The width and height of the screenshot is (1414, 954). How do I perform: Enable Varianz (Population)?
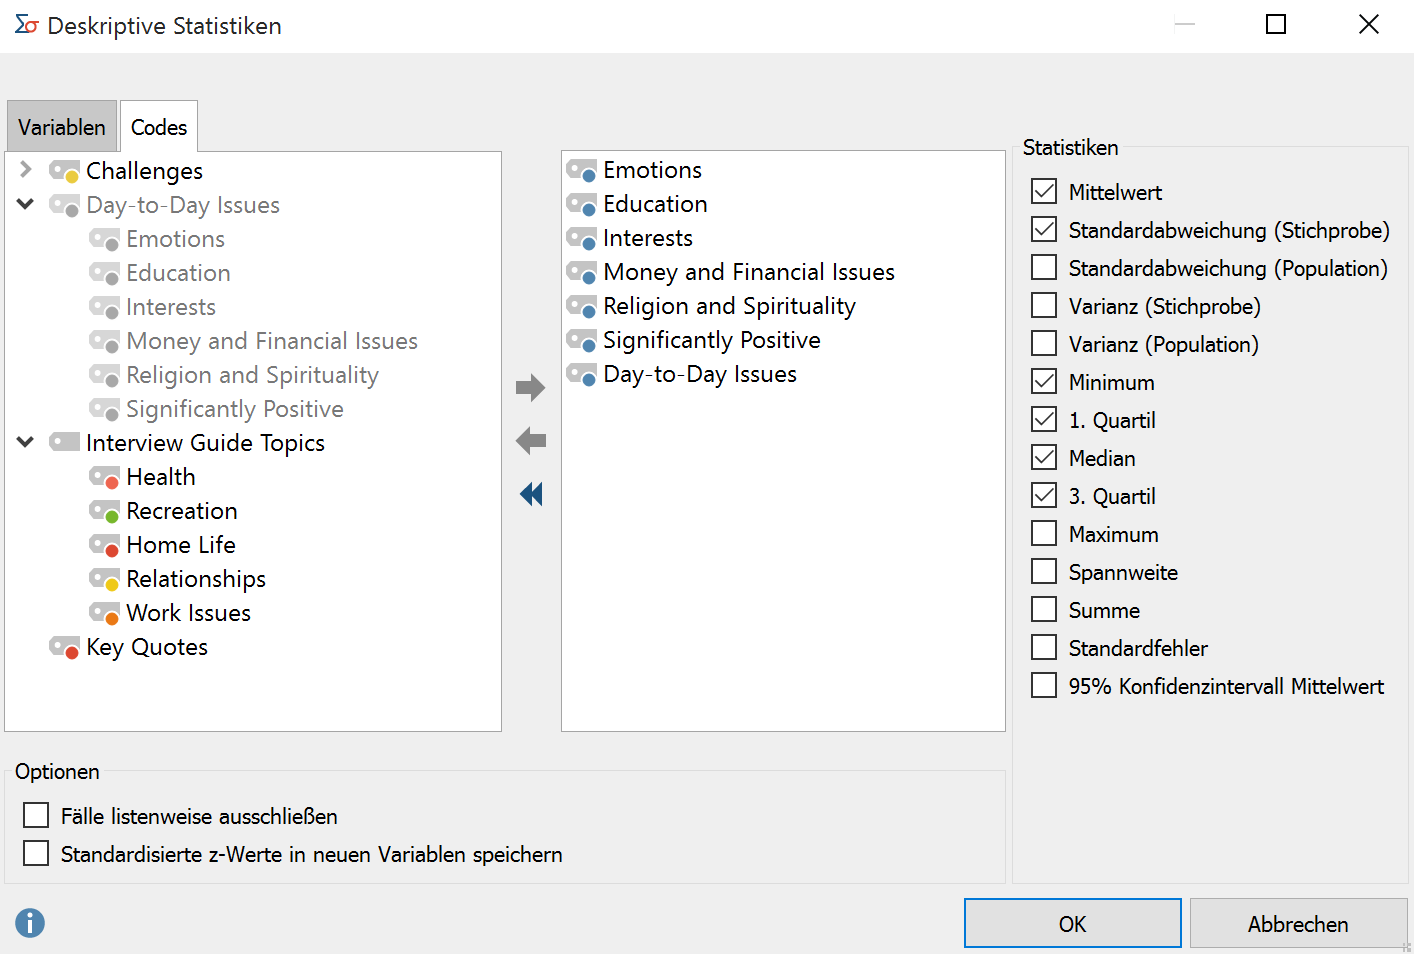1044,343
